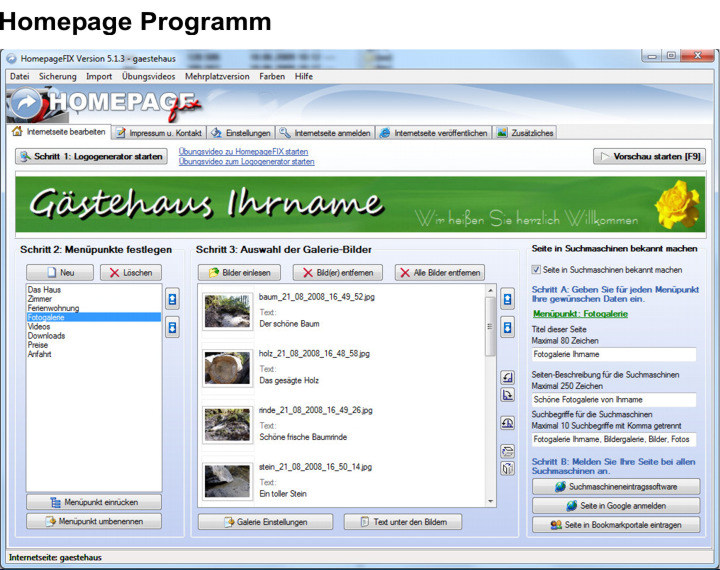Select 'Zimmer' in menu list

[94, 299]
